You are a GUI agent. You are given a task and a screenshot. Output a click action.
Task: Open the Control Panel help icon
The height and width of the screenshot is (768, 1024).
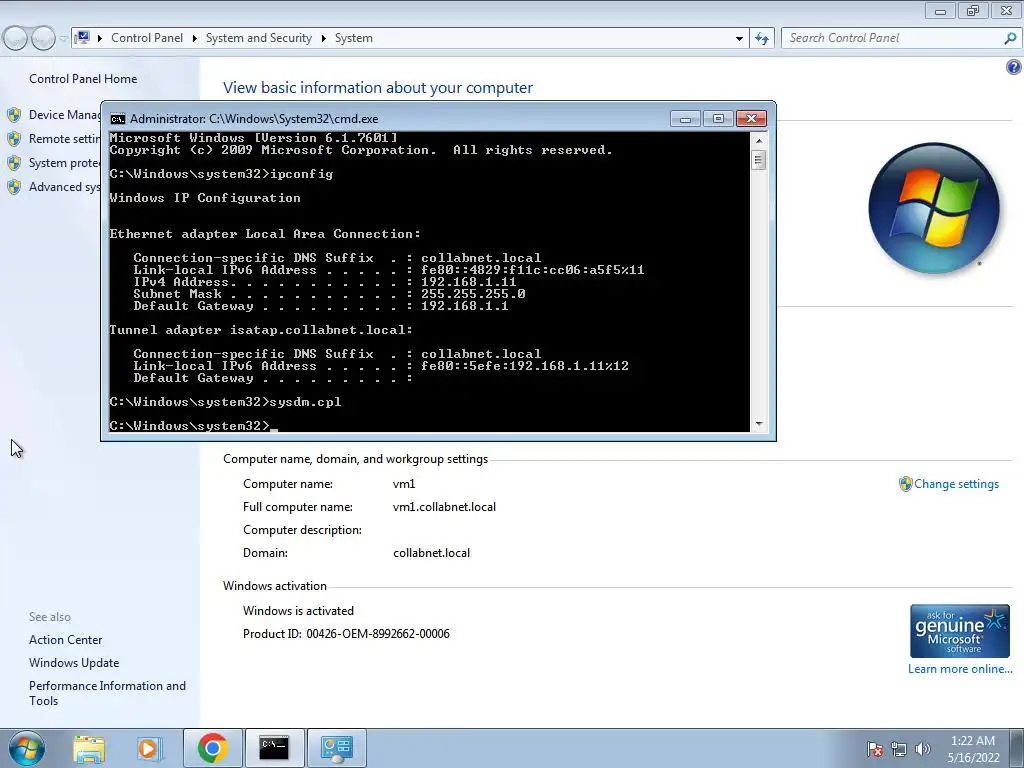[1014, 67]
